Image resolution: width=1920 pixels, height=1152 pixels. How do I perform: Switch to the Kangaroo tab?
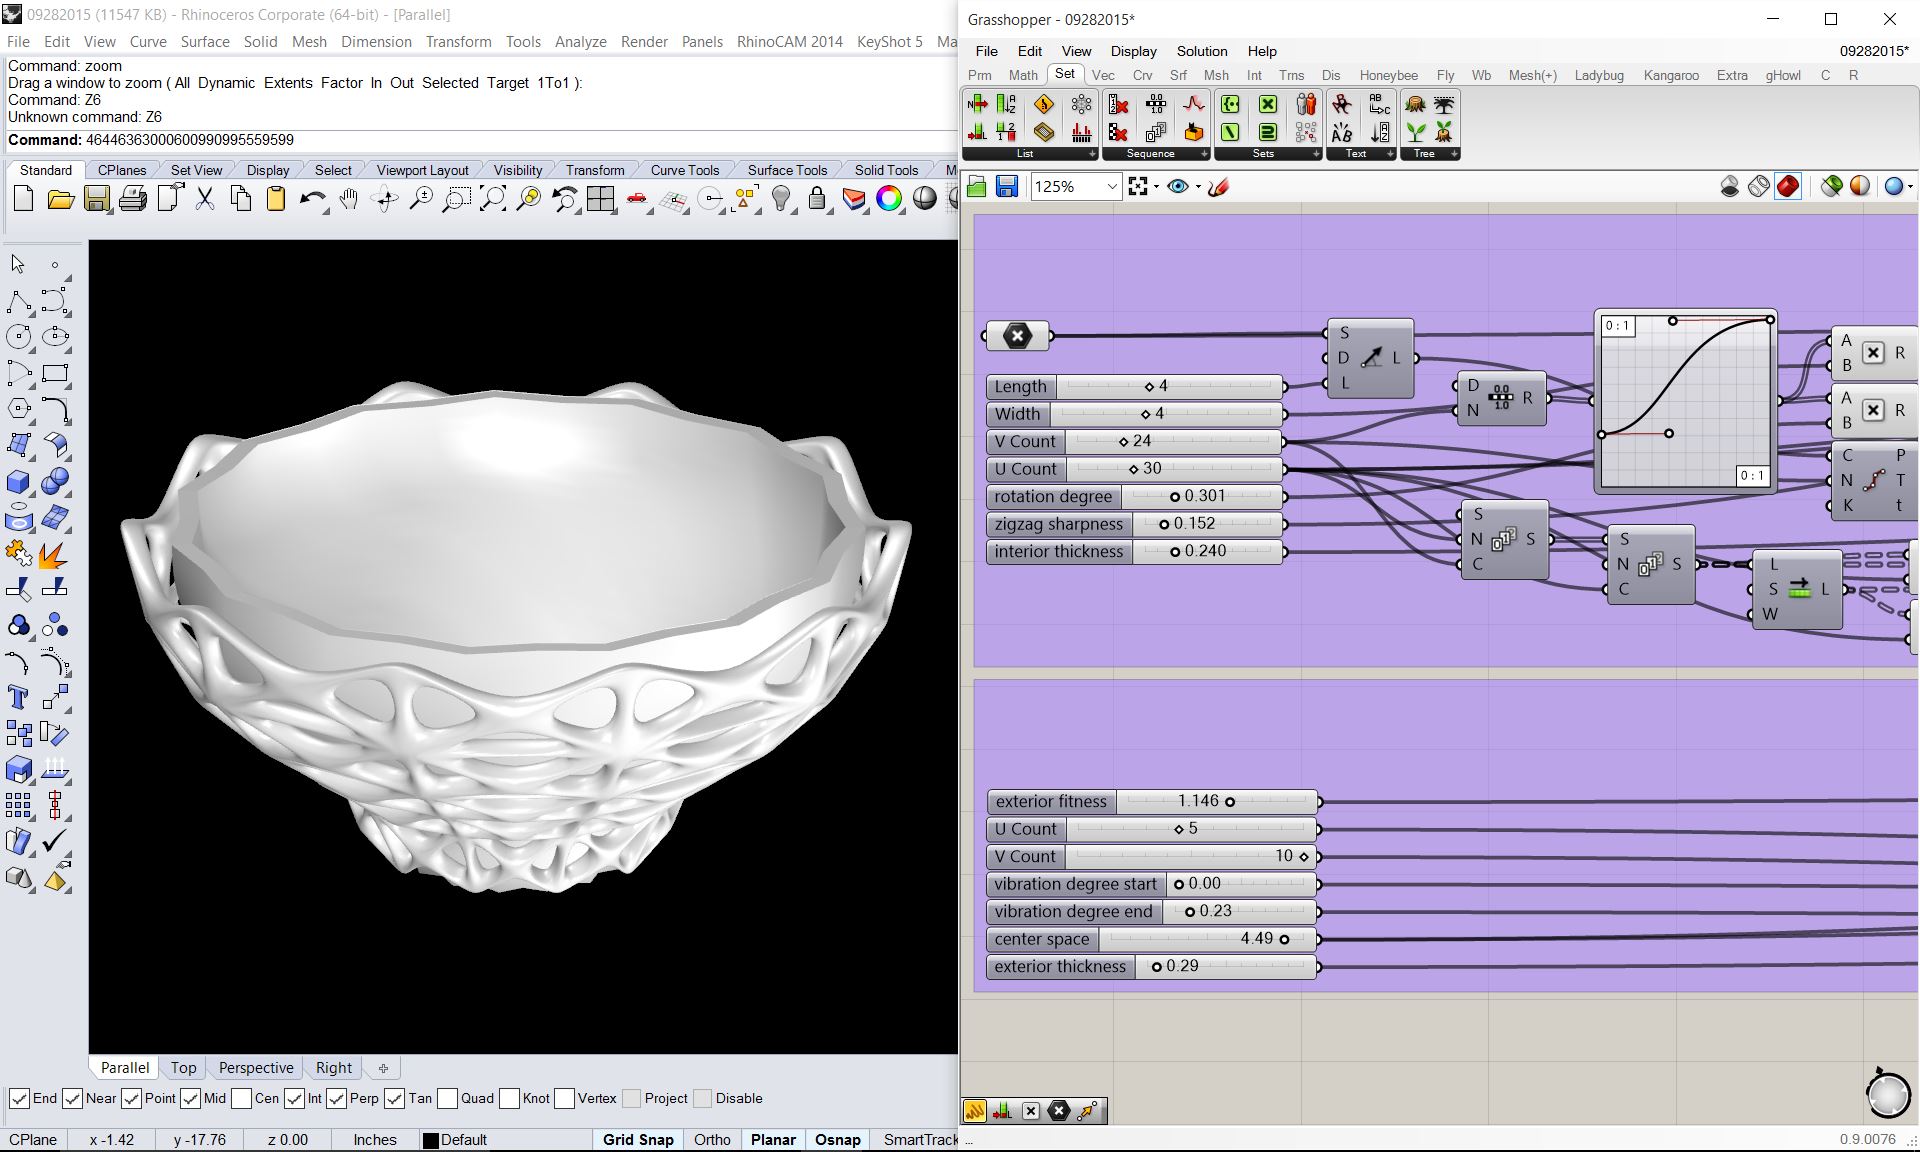(x=1670, y=75)
